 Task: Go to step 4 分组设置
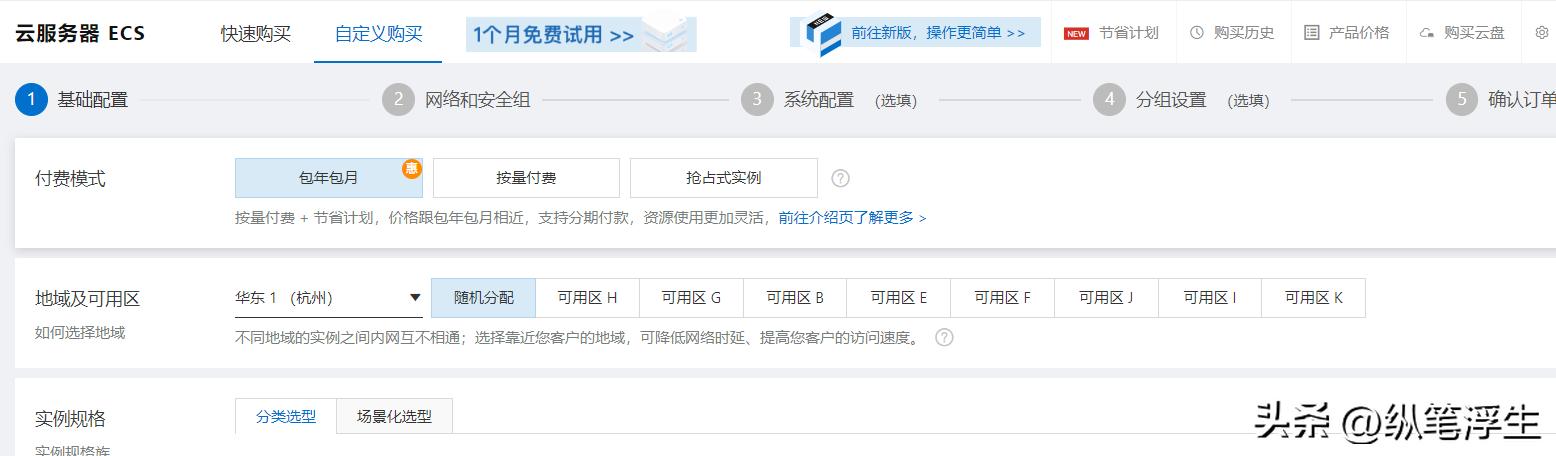coord(1181,99)
